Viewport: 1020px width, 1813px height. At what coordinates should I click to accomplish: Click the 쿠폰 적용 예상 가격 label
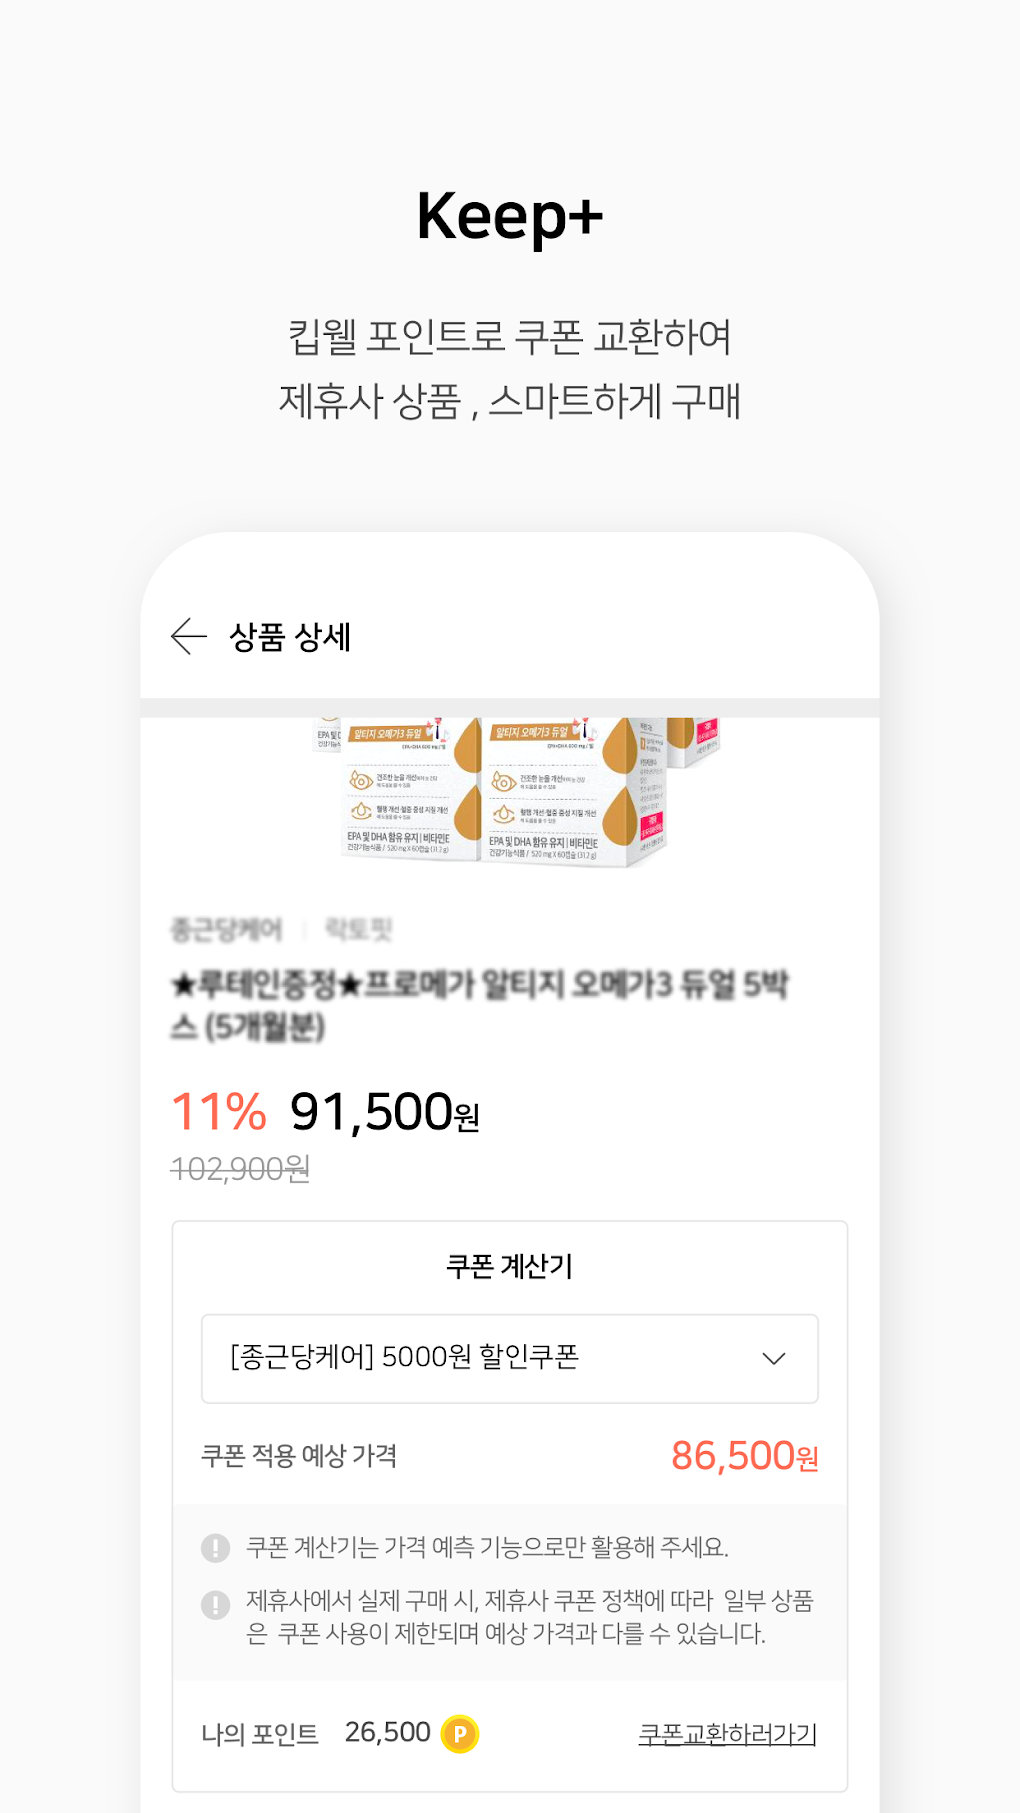point(299,1456)
